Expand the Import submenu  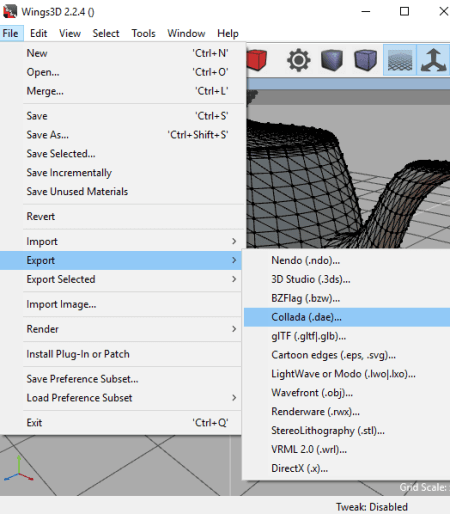121,241
